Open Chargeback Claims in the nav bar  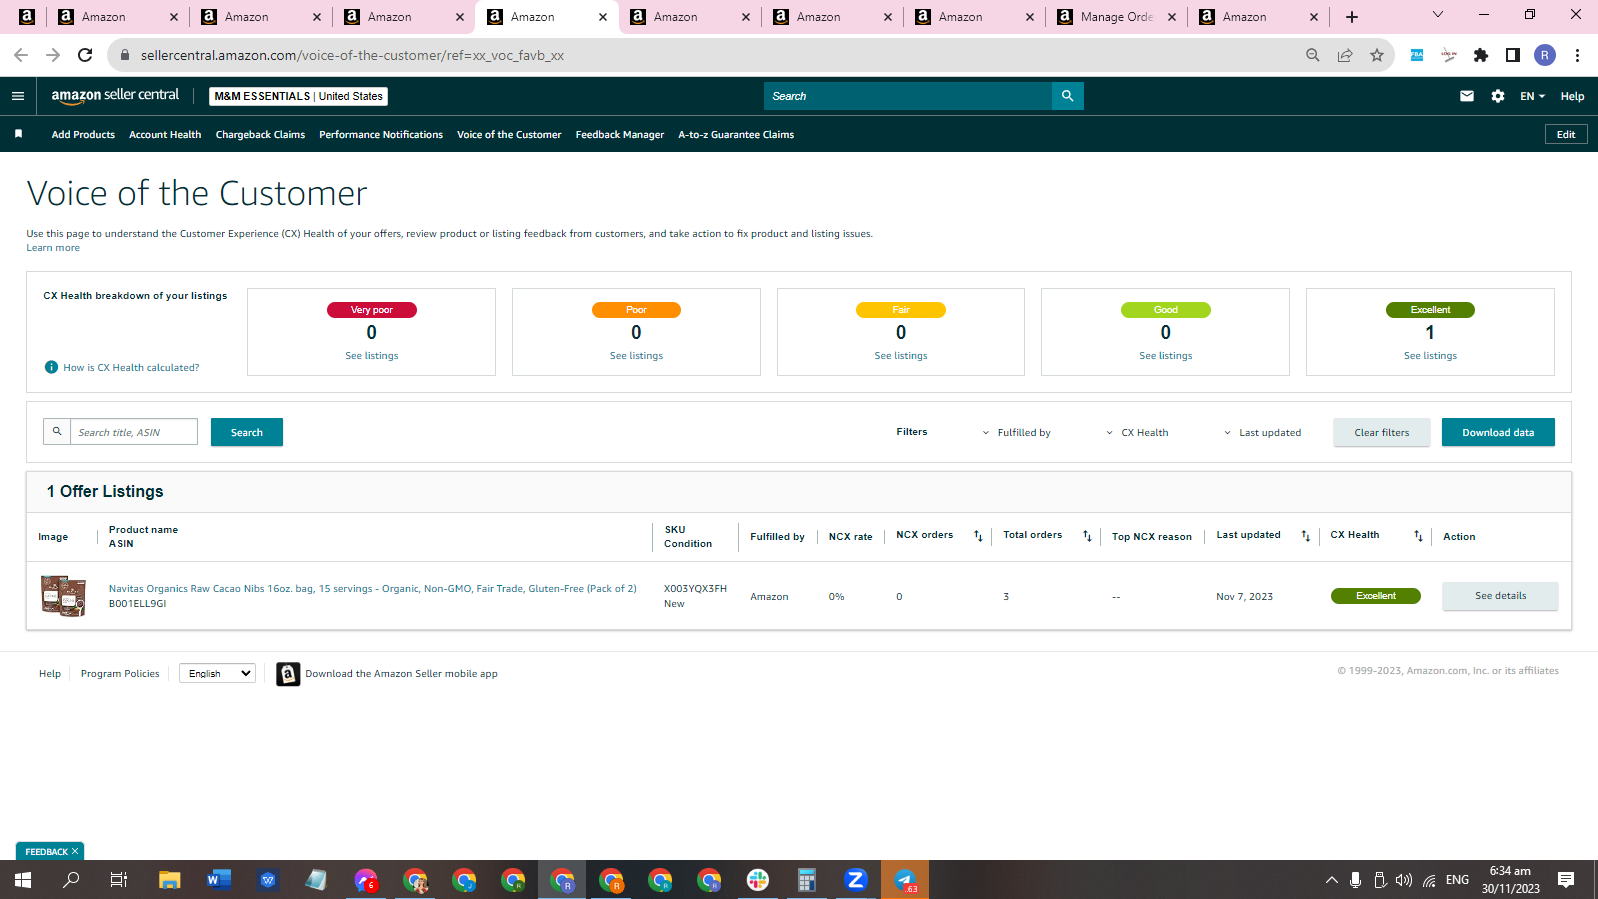tap(260, 134)
